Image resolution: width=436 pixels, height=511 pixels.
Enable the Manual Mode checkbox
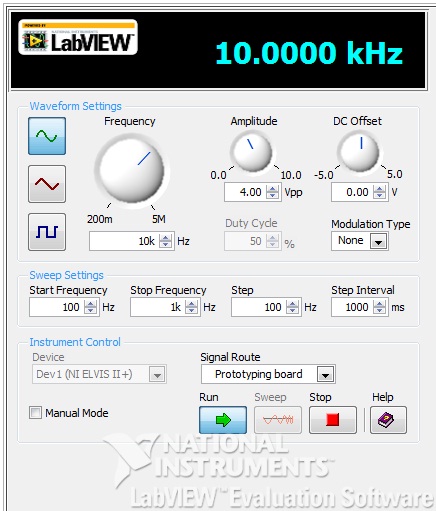point(35,413)
